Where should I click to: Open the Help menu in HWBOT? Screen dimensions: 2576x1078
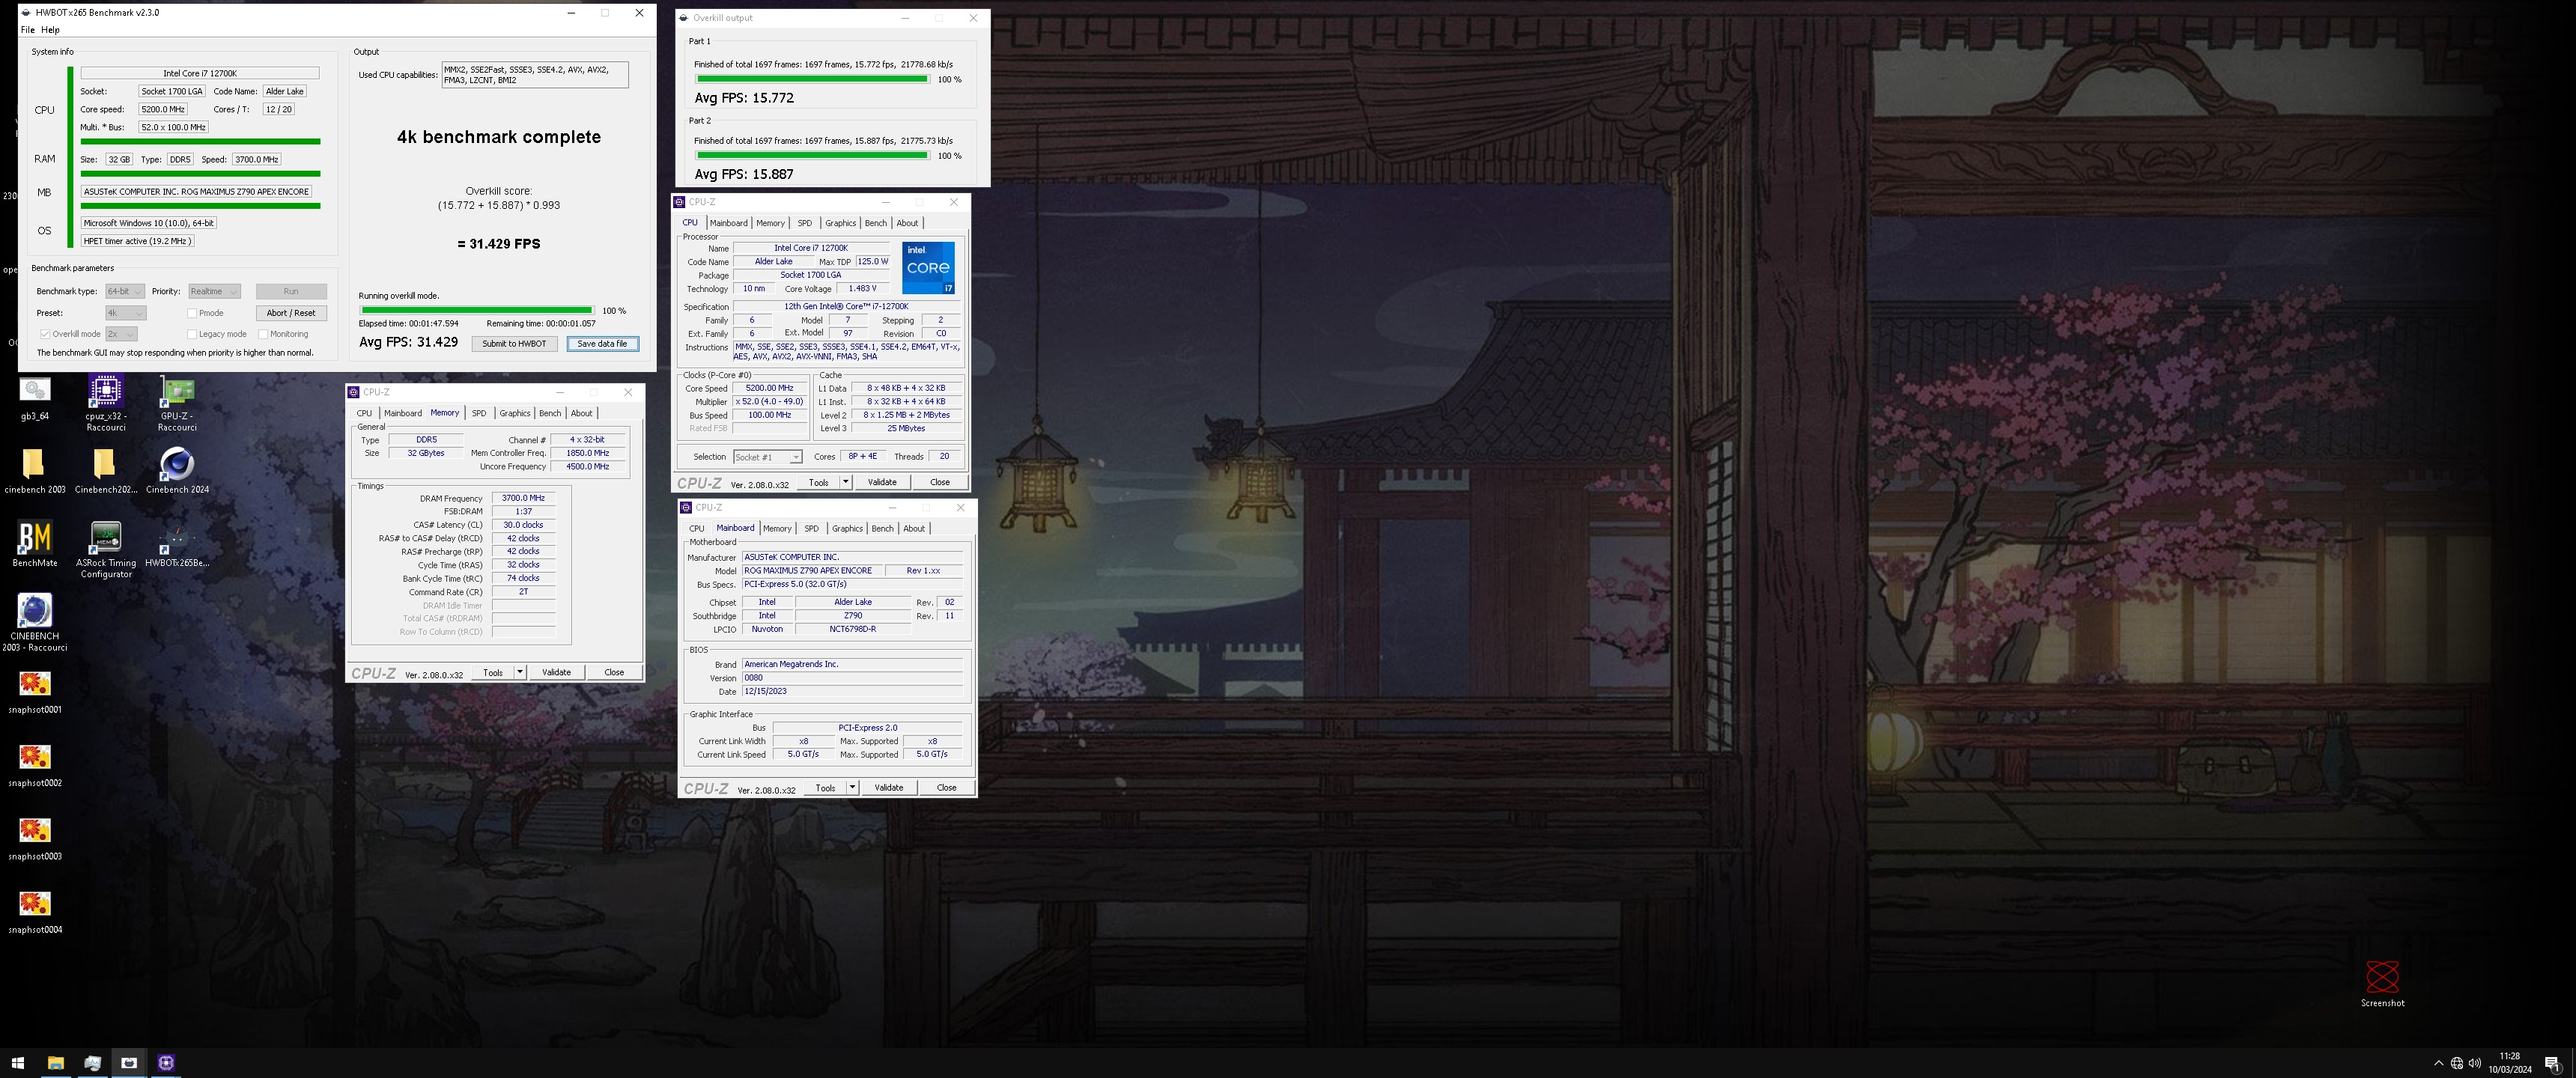(50, 30)
